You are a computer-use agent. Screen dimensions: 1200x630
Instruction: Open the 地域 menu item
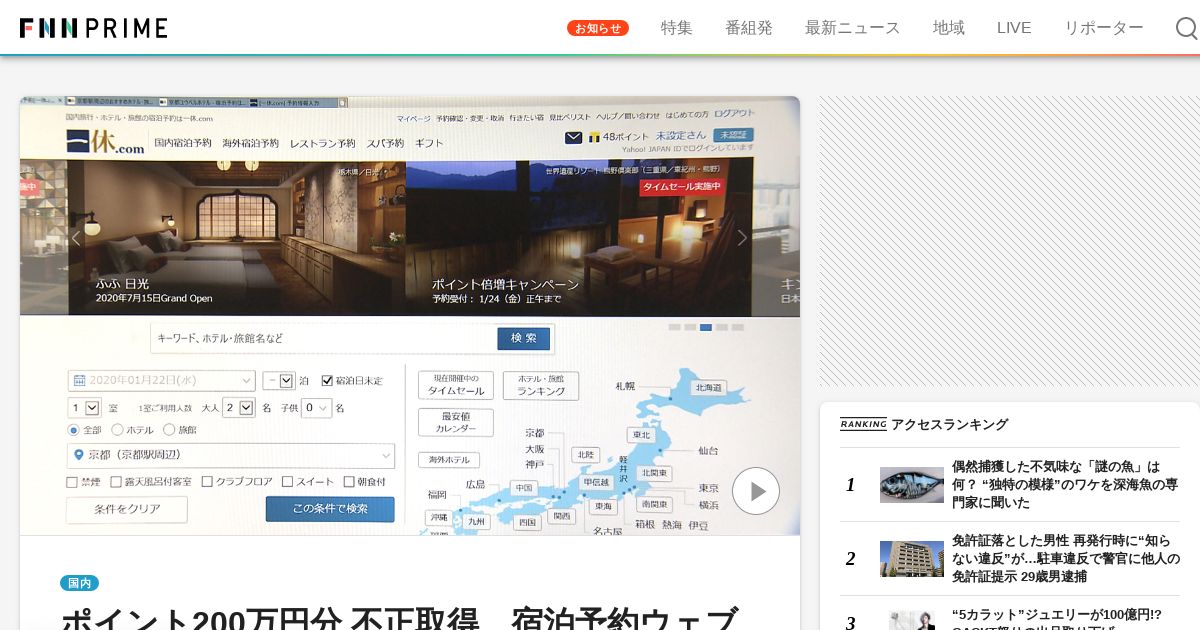pyautogui.click(x=949, y=28)
